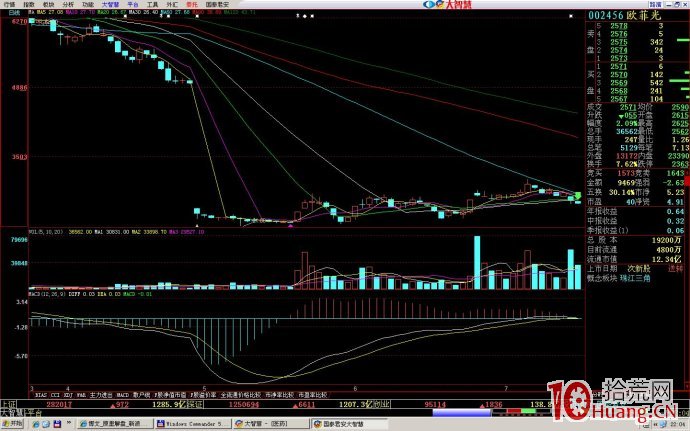Click the 创业 index label in status bar

pyautogui.click(x=381, y=404)
